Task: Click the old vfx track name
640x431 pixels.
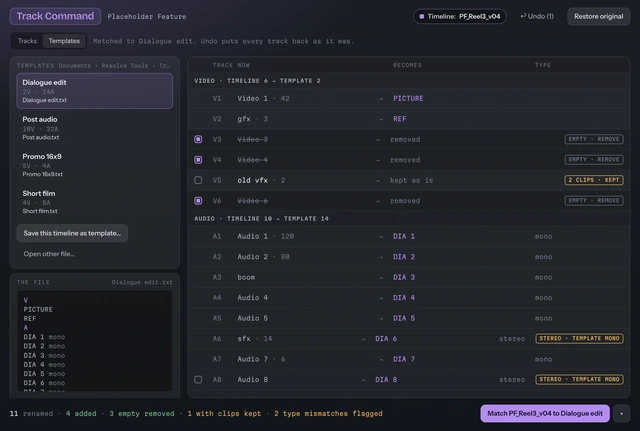Action: 253,180
